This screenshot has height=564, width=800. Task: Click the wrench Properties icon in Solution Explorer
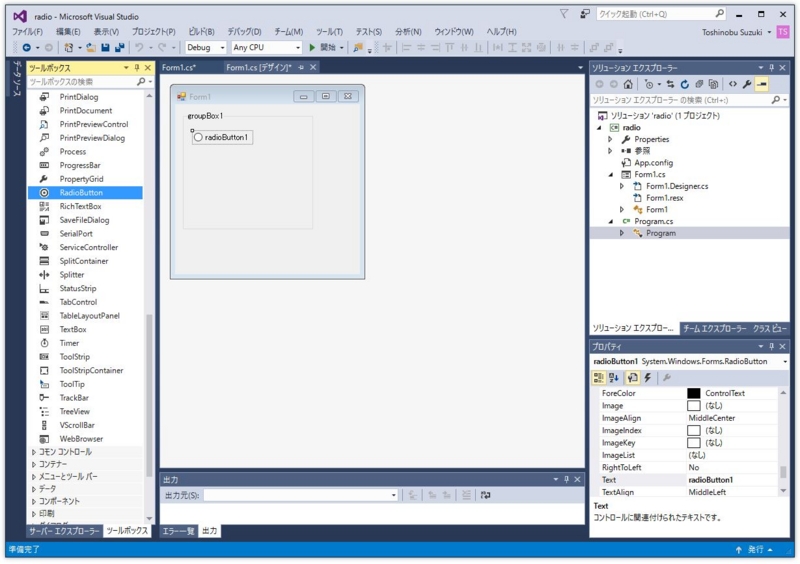pyautogui.click(x=747, y=84)
